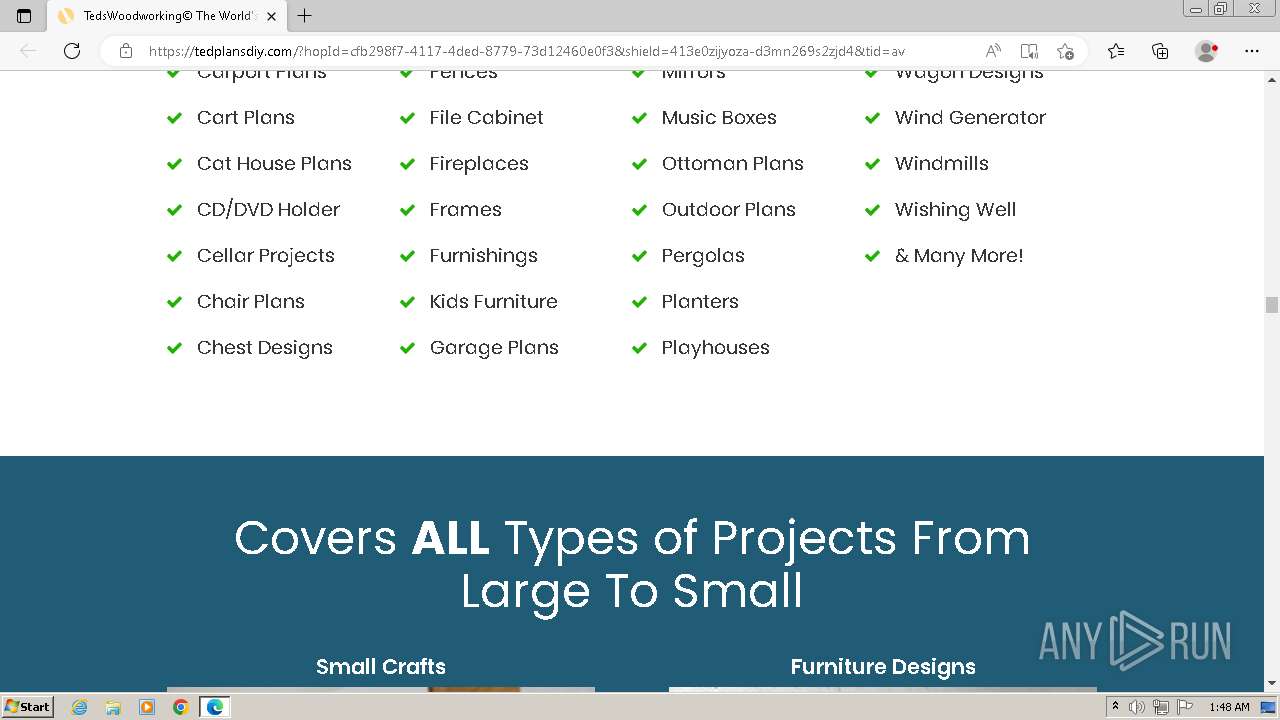Click the 'Small Crafts' heading

click(x=381, y=666)
